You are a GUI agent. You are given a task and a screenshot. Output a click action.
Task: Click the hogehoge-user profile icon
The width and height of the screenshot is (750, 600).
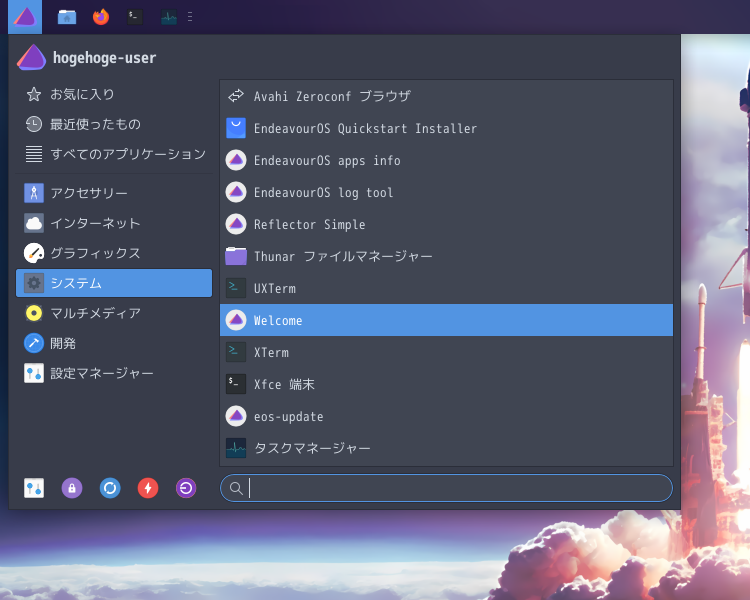click(x=31, y=57)
